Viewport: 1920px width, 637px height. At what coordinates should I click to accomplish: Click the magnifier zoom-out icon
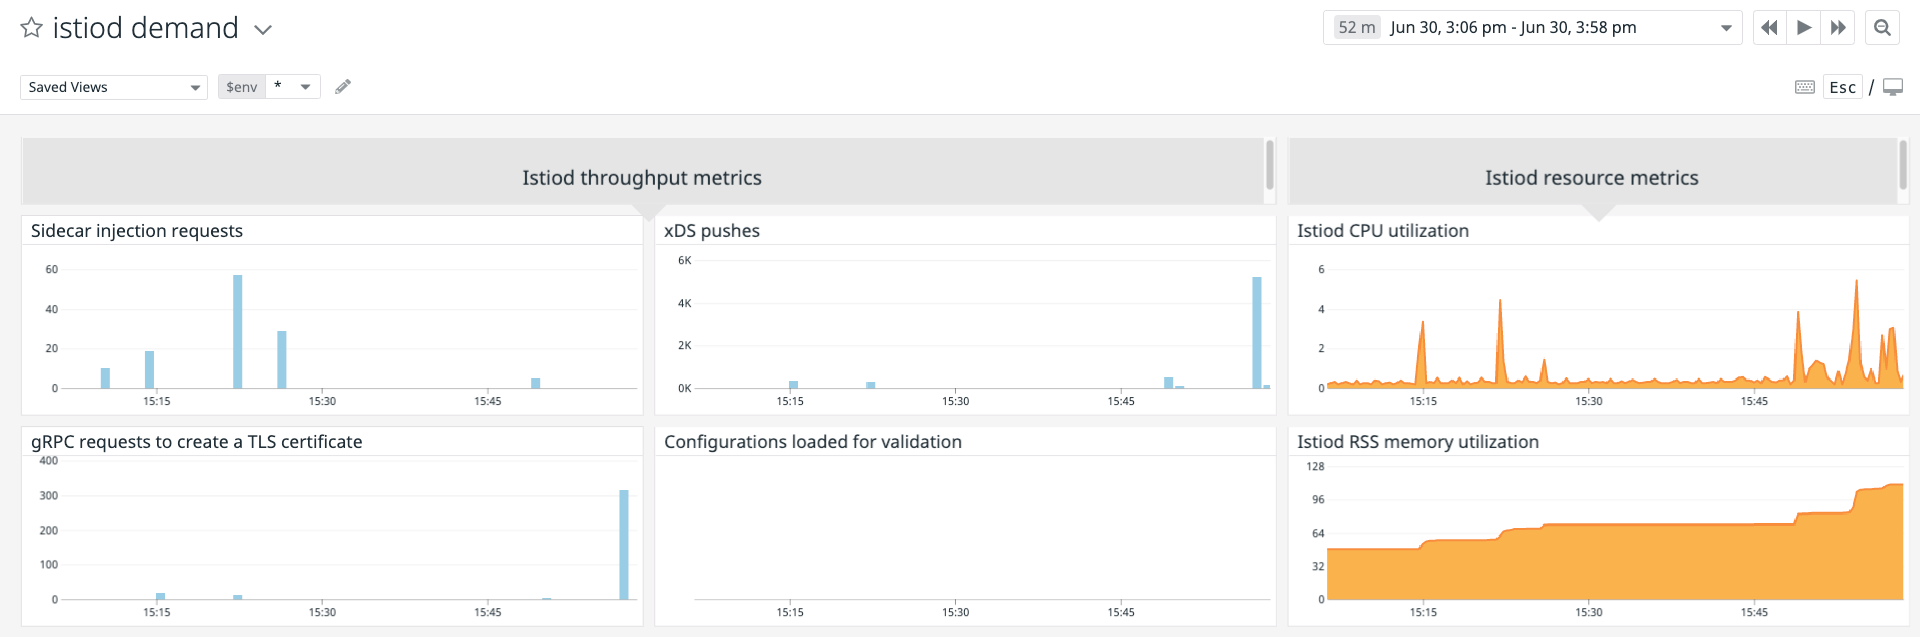pyautogui.click(x=1882, y=28)
